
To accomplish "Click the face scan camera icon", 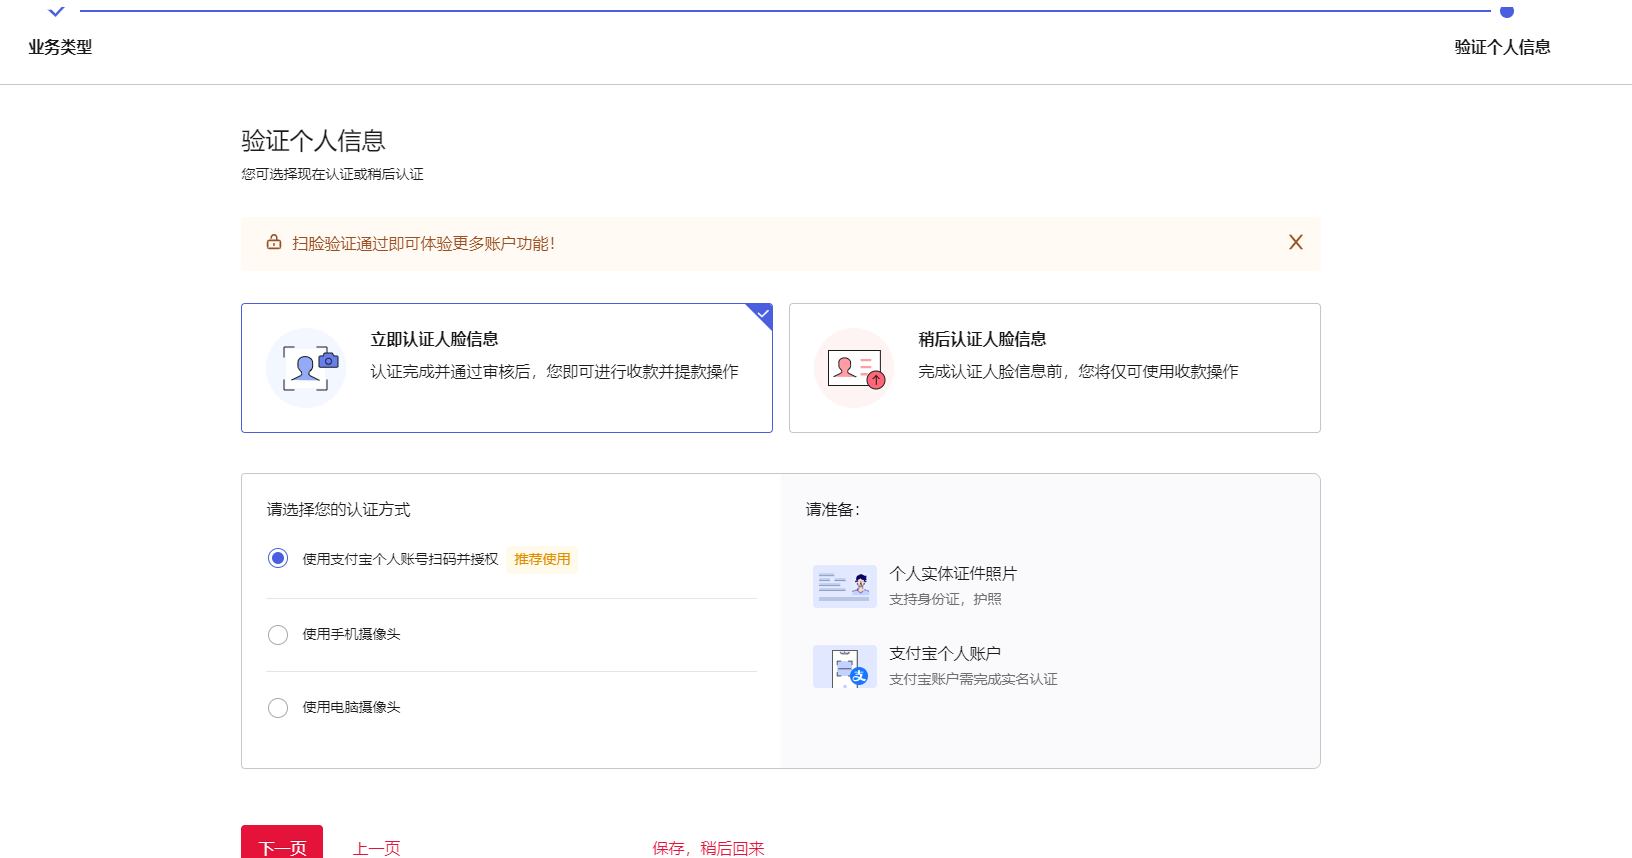I will tap(306, 368).
